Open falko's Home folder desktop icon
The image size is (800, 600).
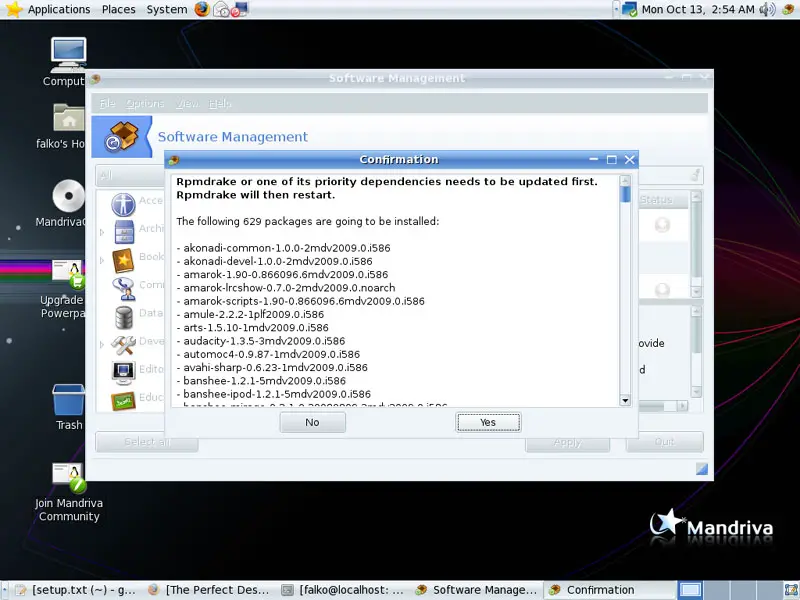pyautogui.click(x=68, y=118)
